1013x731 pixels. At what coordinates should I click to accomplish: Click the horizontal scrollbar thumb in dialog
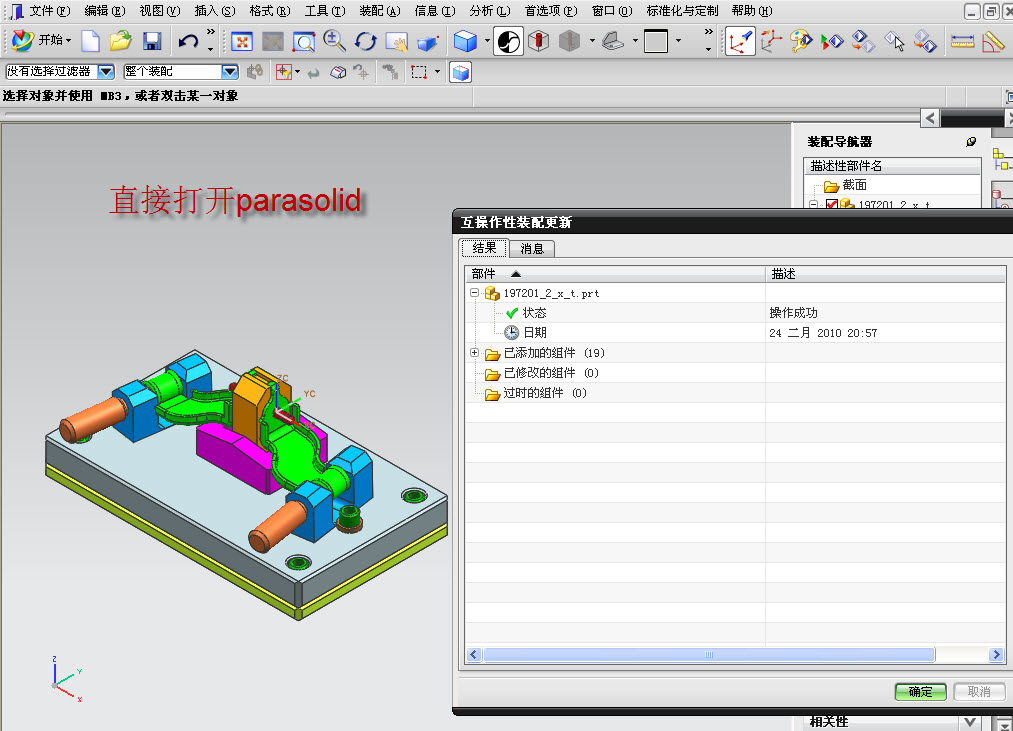tap(709, 655)
